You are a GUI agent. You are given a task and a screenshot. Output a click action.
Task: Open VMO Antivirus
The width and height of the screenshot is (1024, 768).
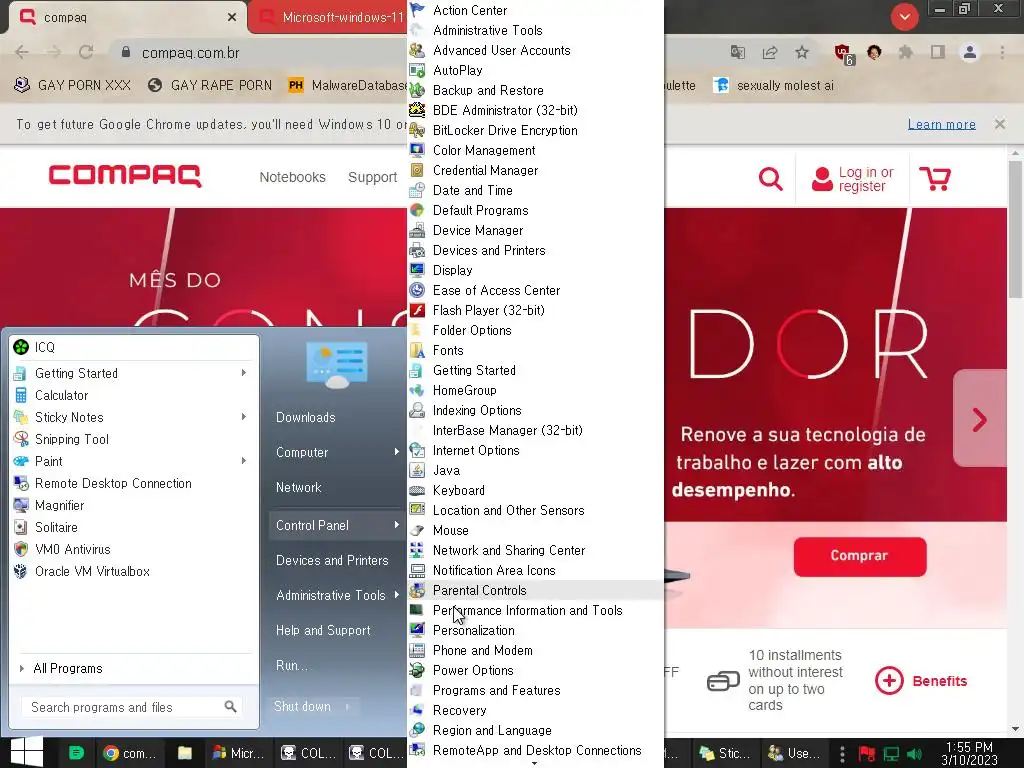[134, 549]
